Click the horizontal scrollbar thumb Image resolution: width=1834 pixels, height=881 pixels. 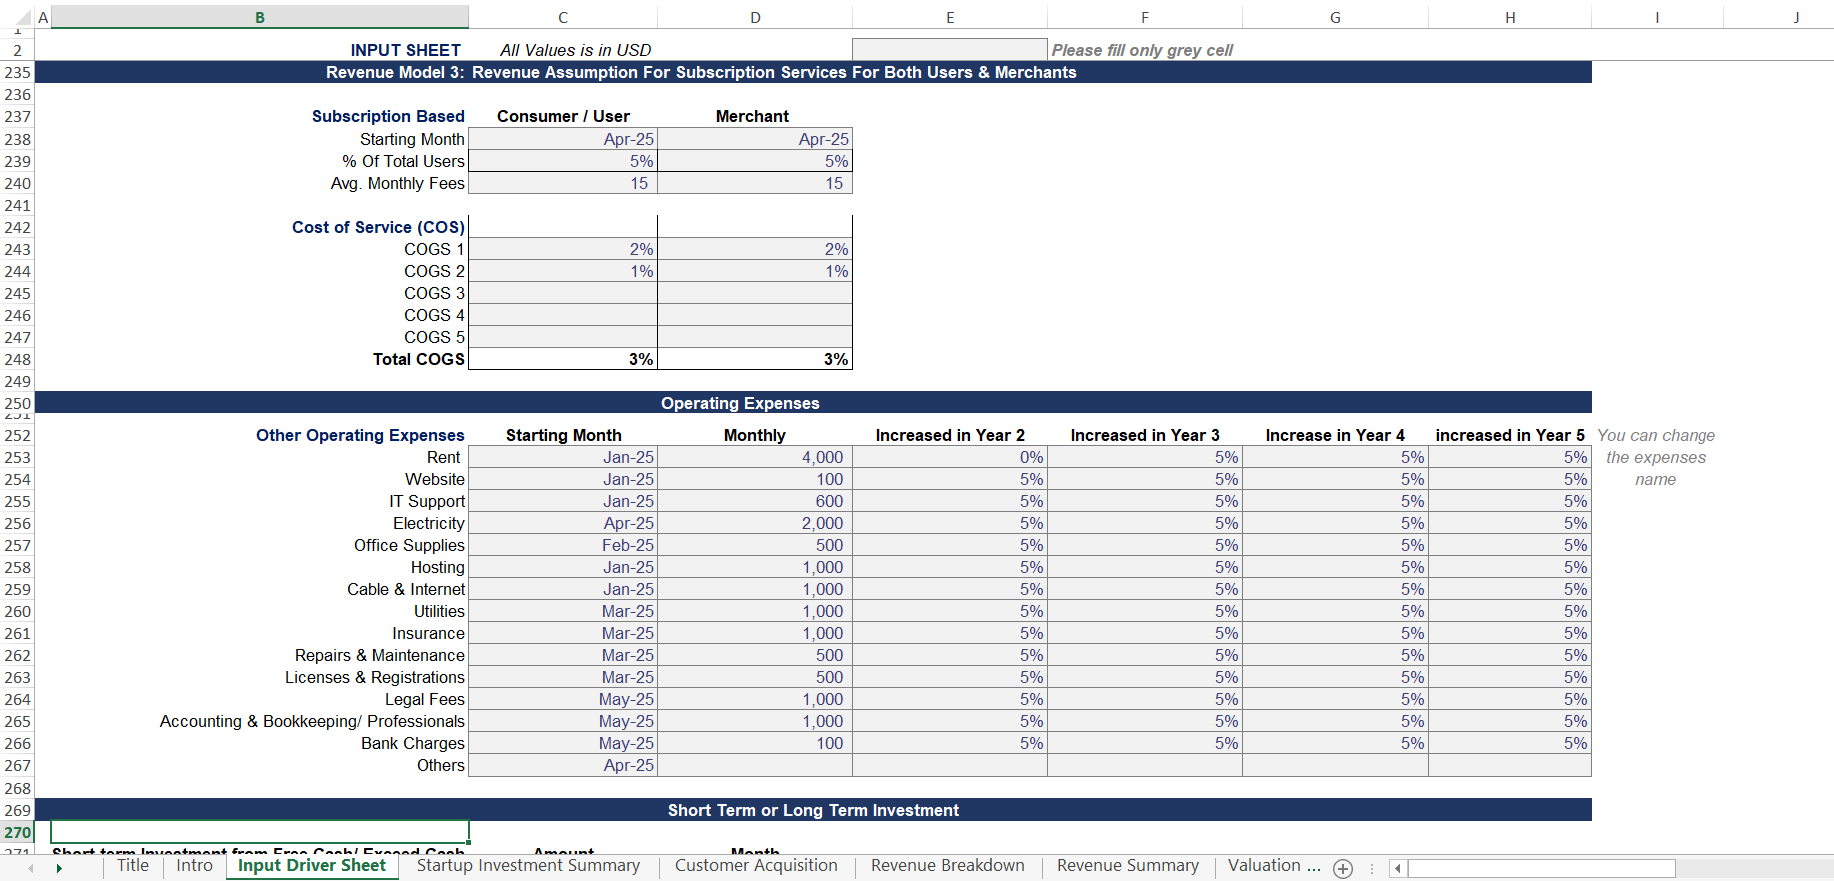(1541, 868)
